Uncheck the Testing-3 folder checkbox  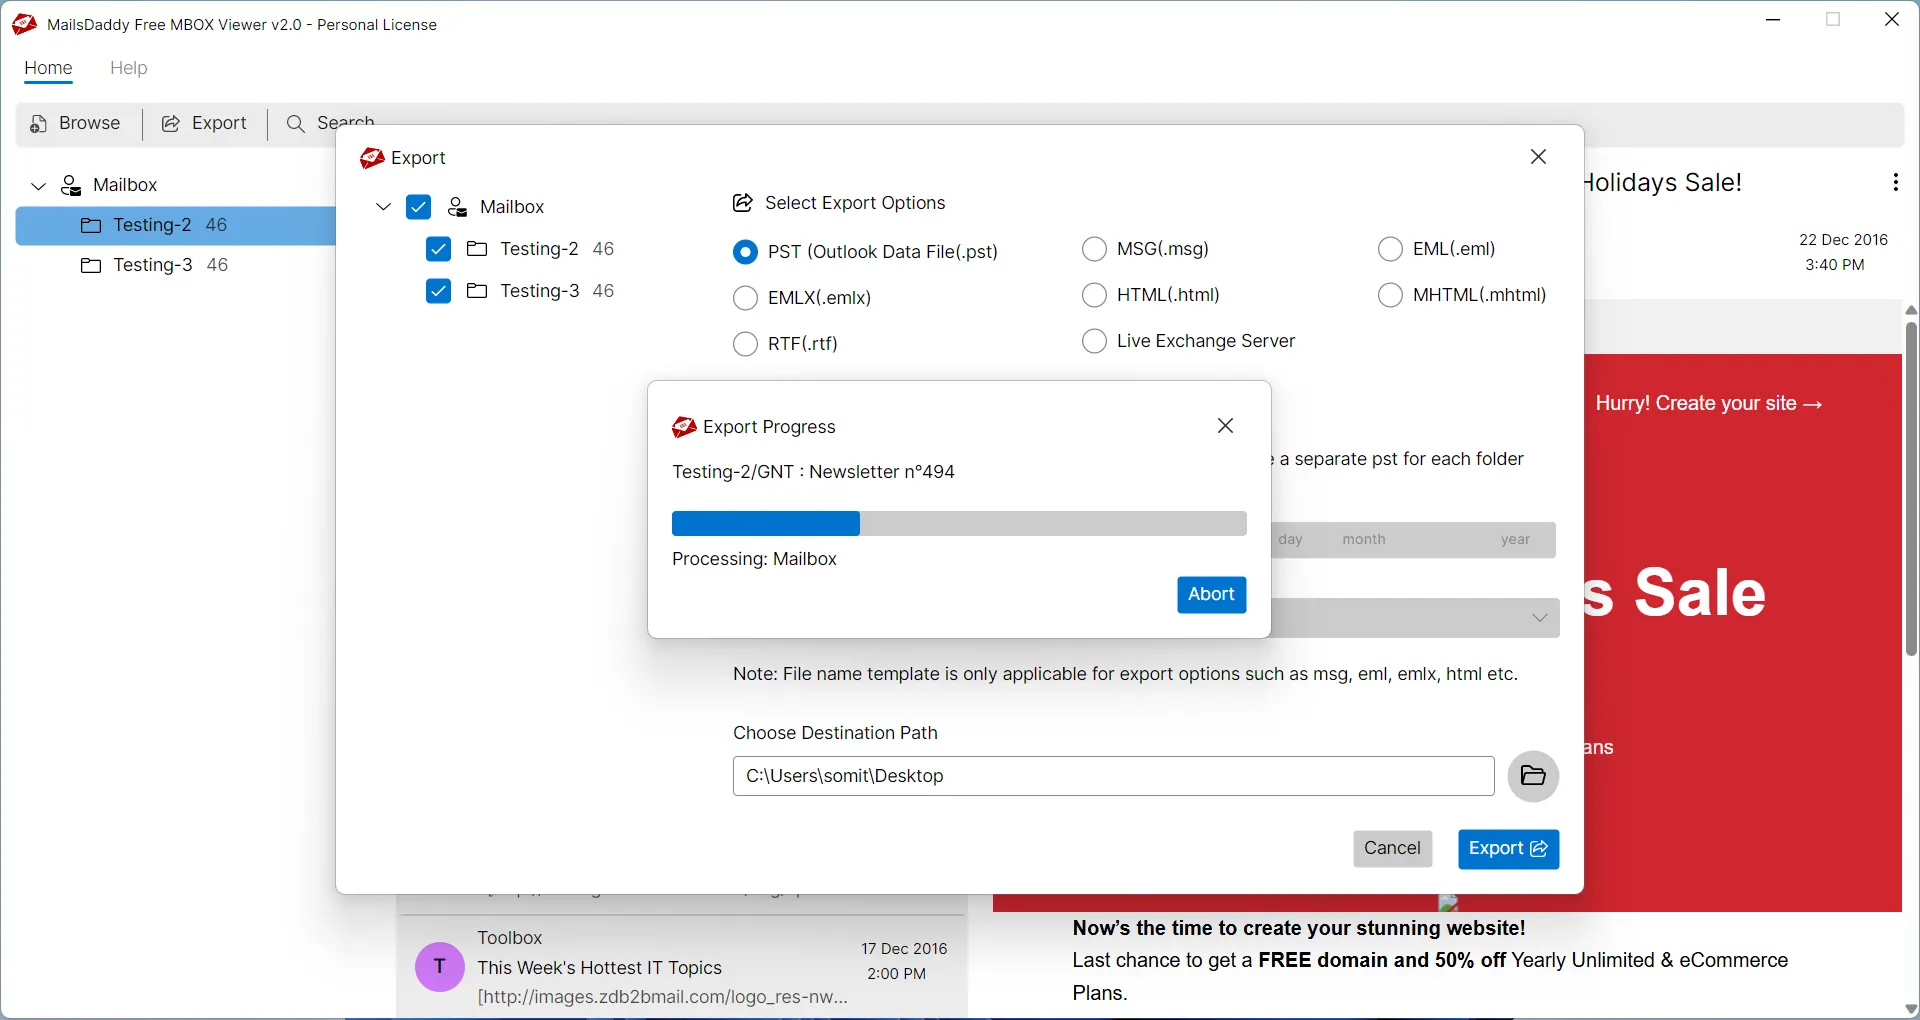click(439, 291)
